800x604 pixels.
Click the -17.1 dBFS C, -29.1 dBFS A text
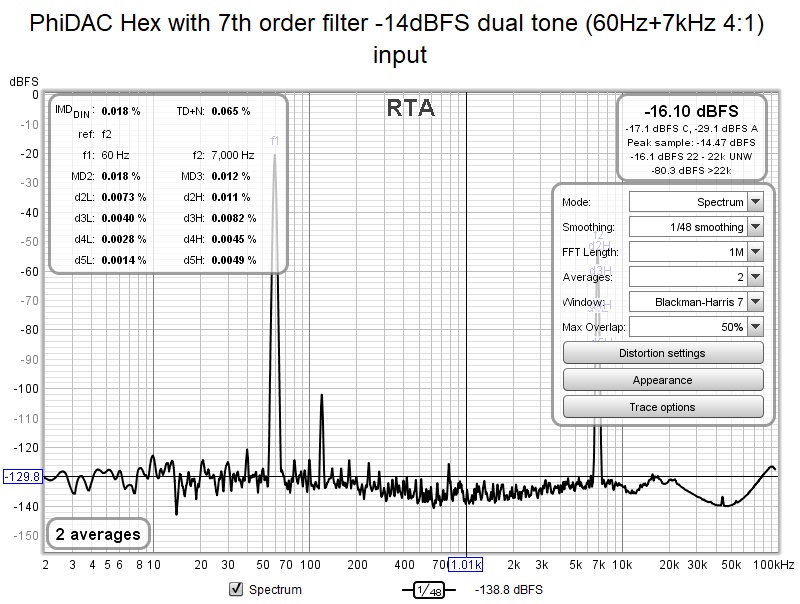(x=691, y=129)
